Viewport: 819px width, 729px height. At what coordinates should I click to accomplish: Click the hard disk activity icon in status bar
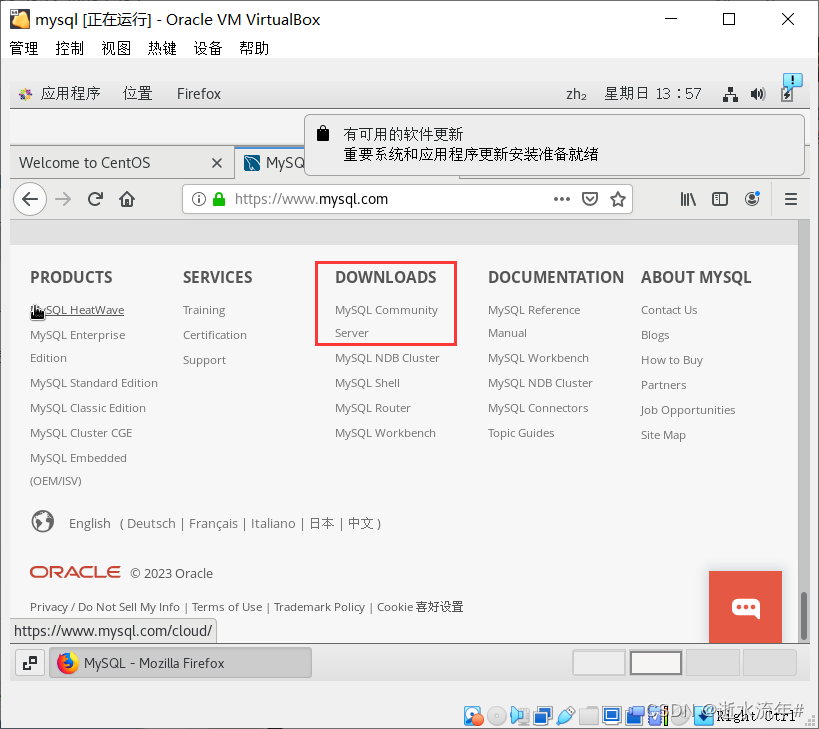[473, 715]
